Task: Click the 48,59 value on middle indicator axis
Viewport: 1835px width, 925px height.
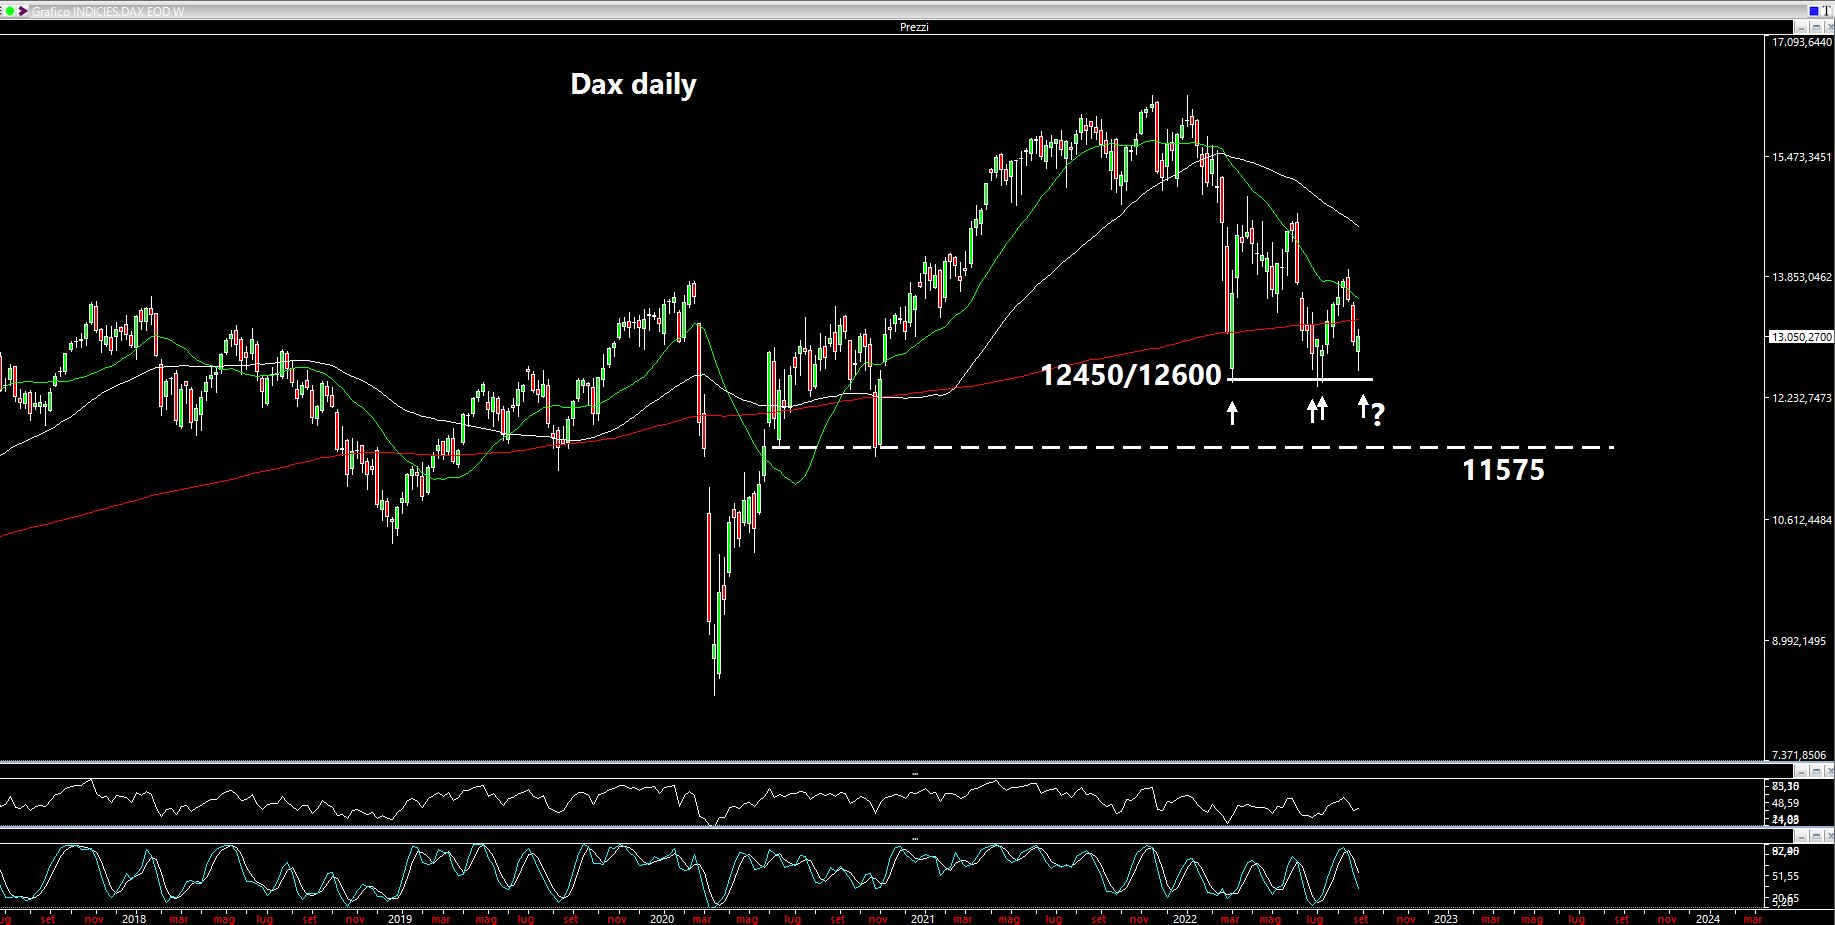Action: (1785, 803)
